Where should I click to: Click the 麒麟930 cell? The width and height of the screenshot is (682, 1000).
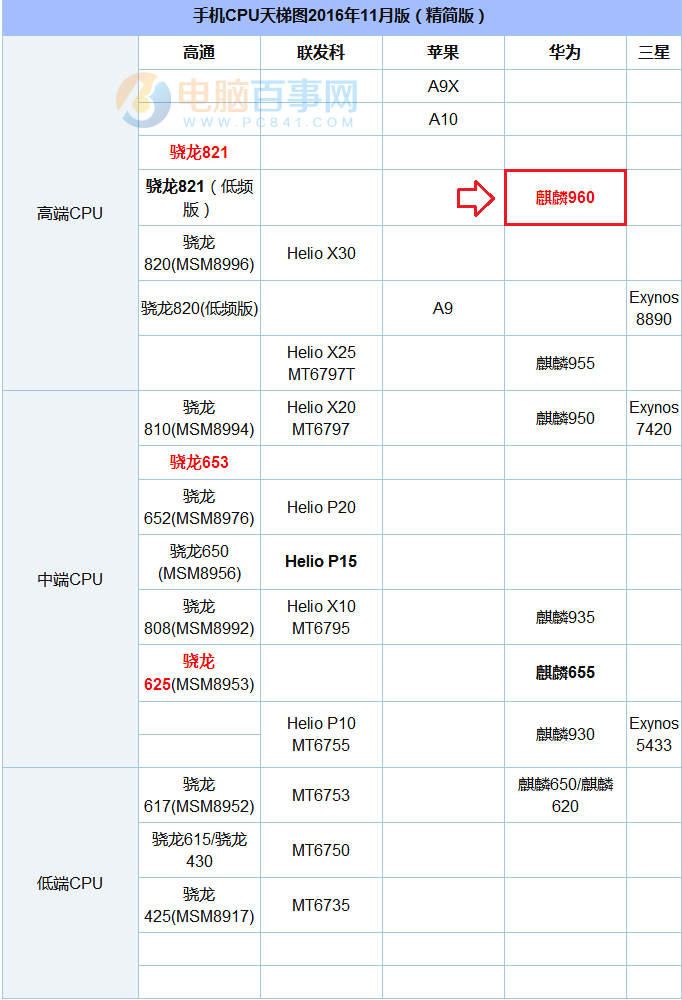point(565,735)
